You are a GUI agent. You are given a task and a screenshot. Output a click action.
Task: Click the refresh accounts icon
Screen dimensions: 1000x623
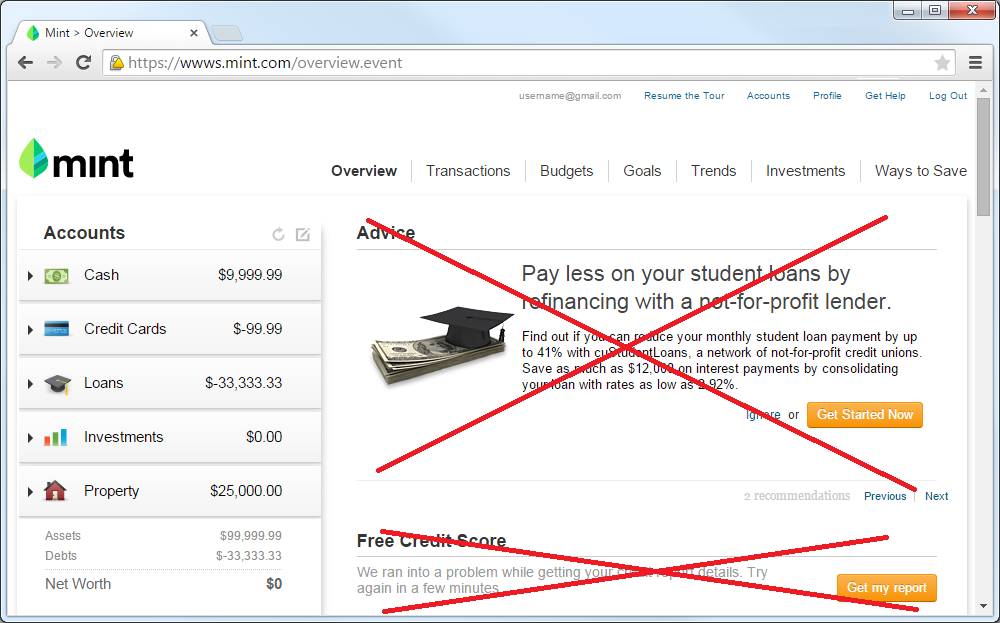tap(278, 234)
